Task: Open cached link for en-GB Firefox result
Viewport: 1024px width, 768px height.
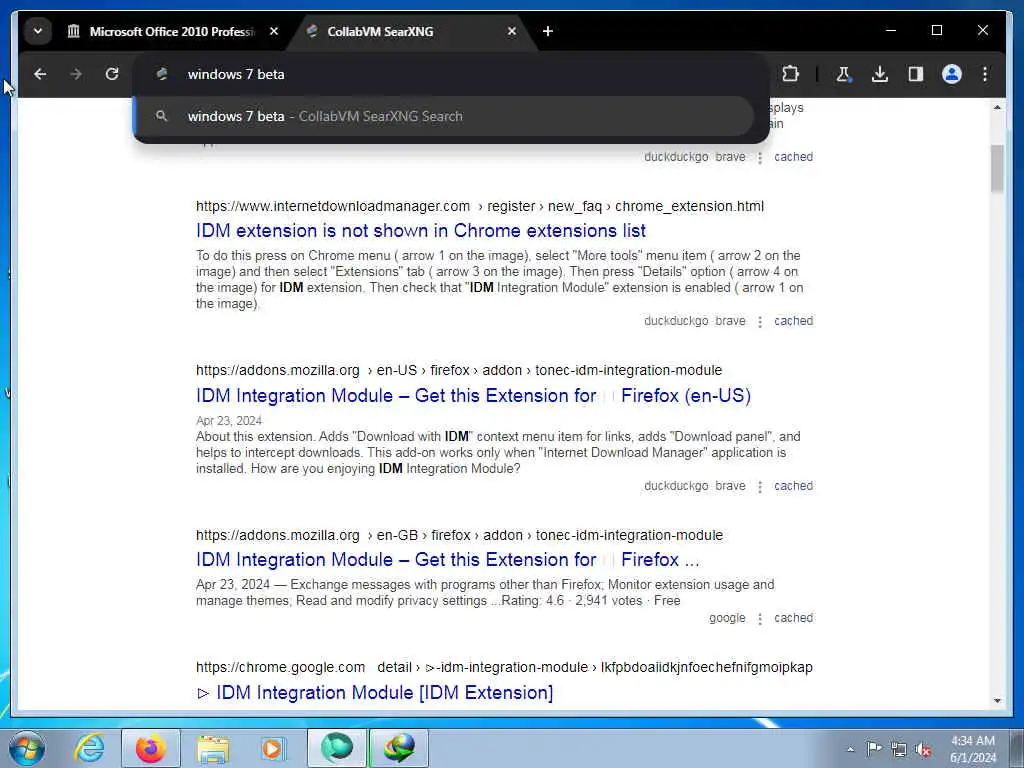Action: (x=793, y=618)
